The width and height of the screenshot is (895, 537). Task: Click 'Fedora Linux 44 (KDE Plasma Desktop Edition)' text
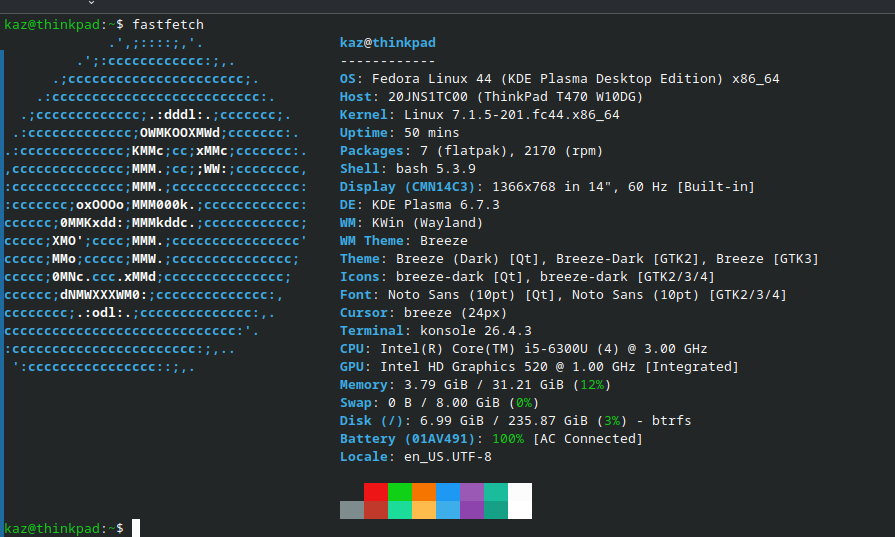548,79
